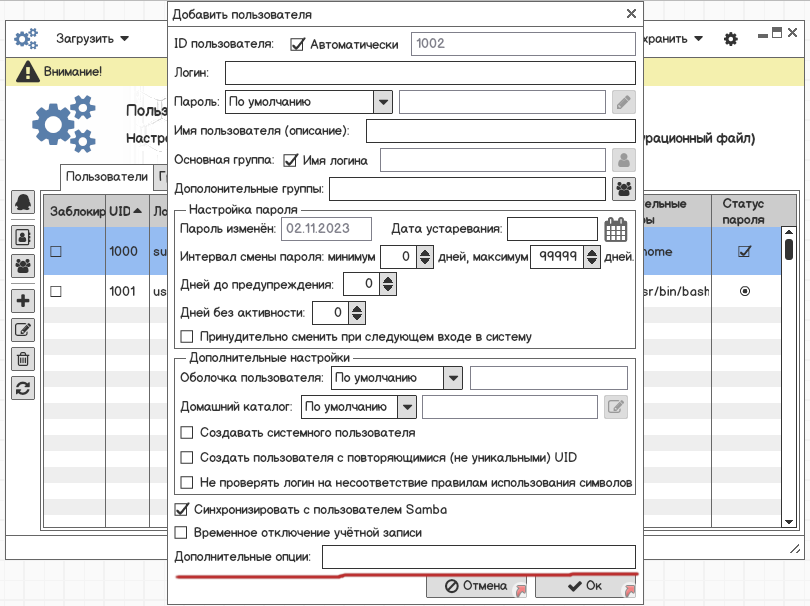Click the bell notification icon in sidebar
This screenshot has height=606, width=810.
click(x=23, y=202)
